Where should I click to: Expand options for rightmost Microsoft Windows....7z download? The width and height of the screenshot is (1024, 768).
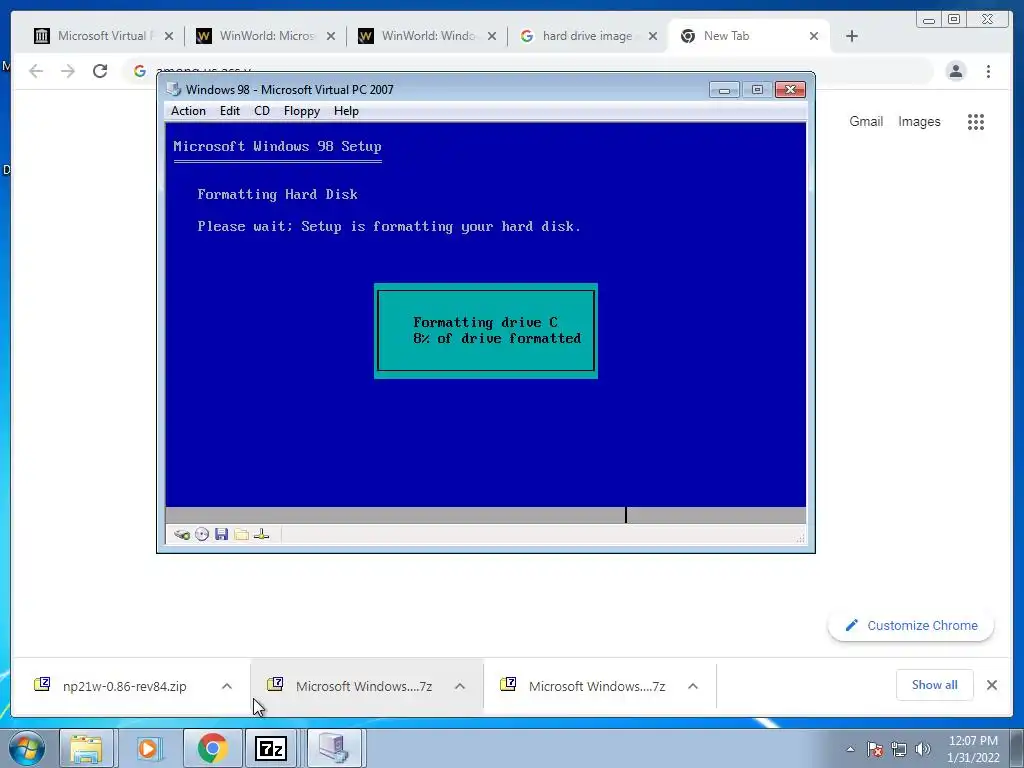(693, 686)
